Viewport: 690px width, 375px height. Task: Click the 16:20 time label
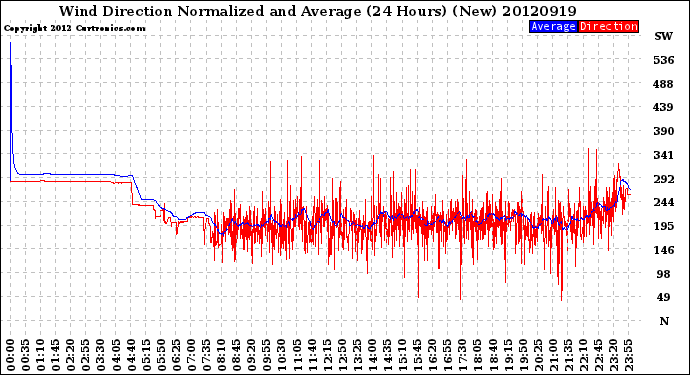(x=432, y=355)
